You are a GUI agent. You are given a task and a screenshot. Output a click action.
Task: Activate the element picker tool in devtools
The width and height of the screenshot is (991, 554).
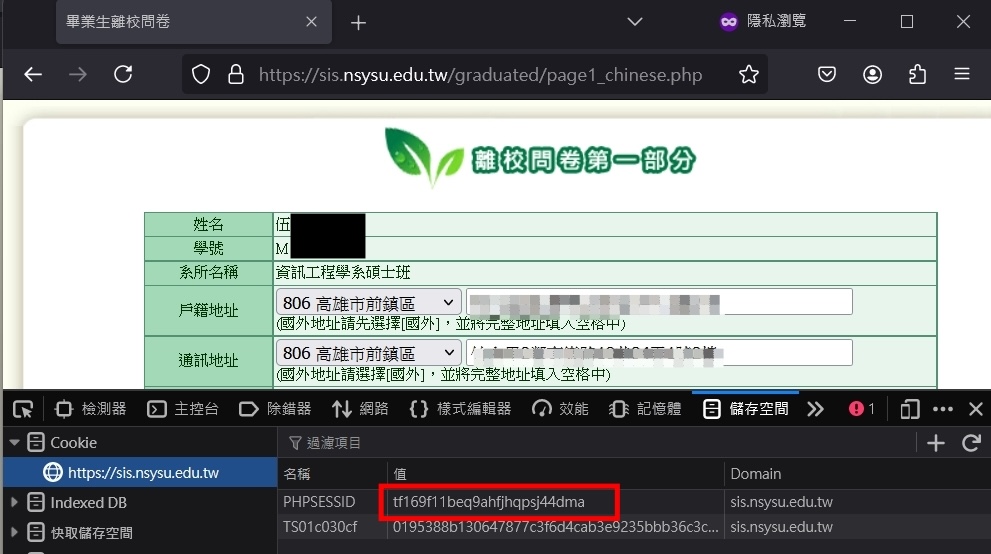[x=23, y=409]
